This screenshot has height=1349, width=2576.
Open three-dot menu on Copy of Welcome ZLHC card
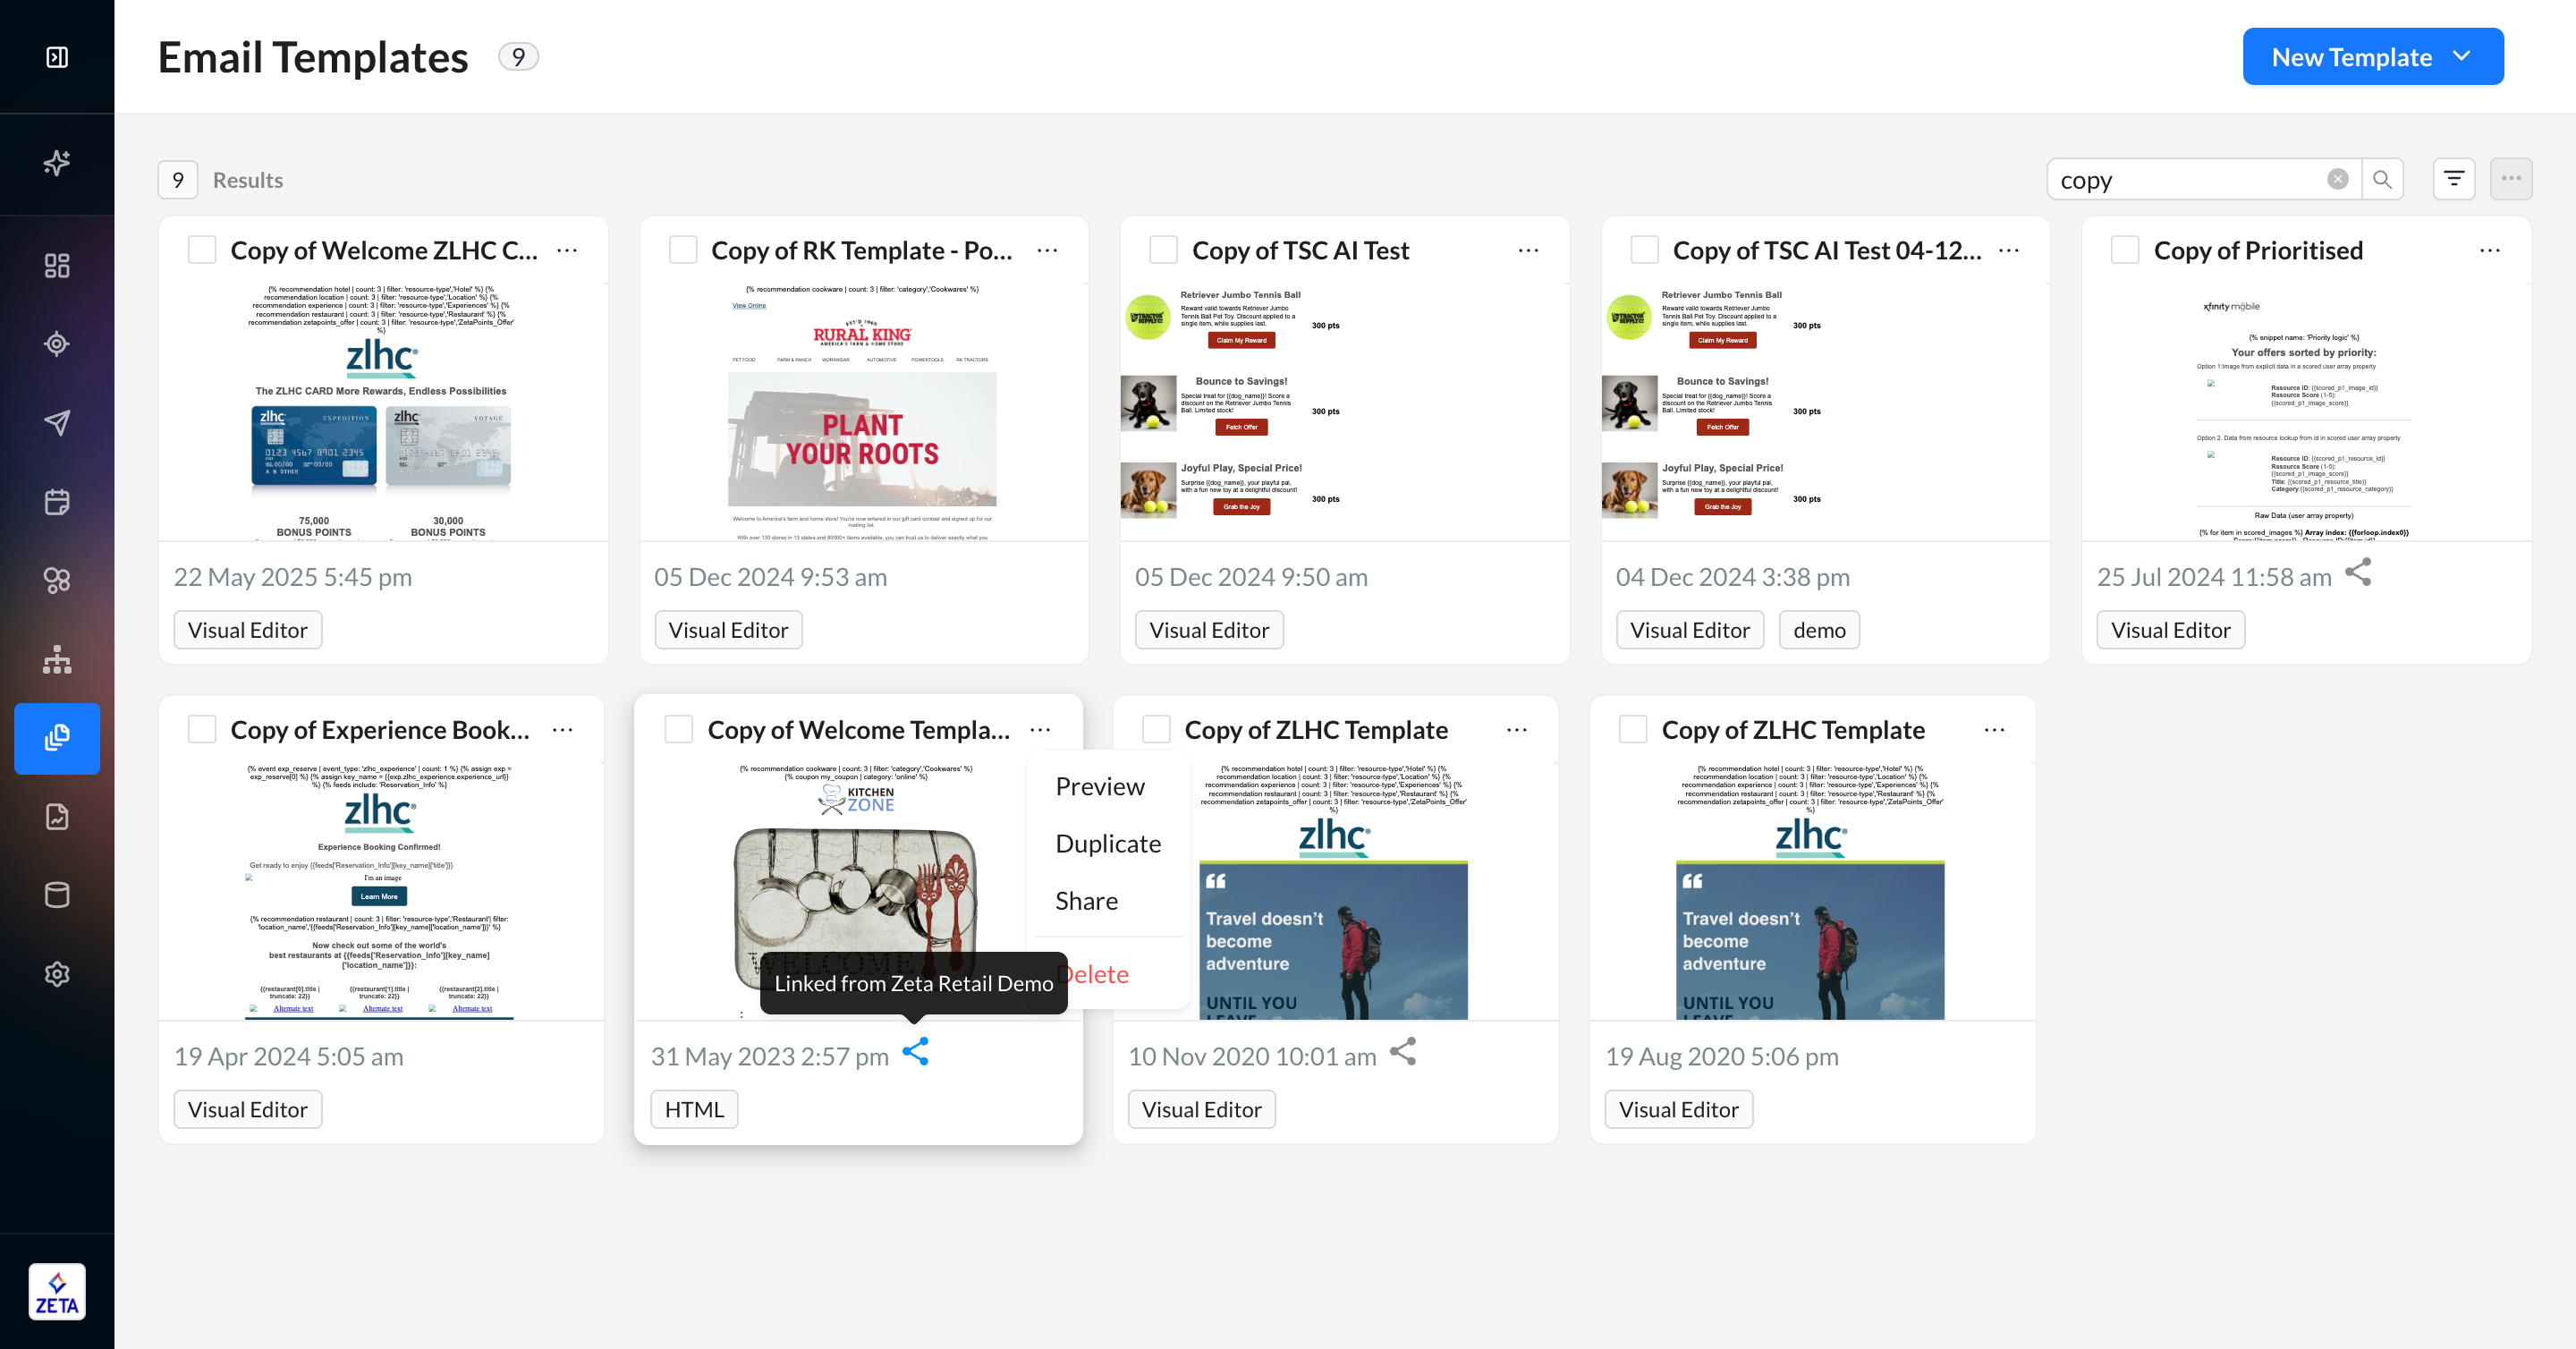pos(567,250)
